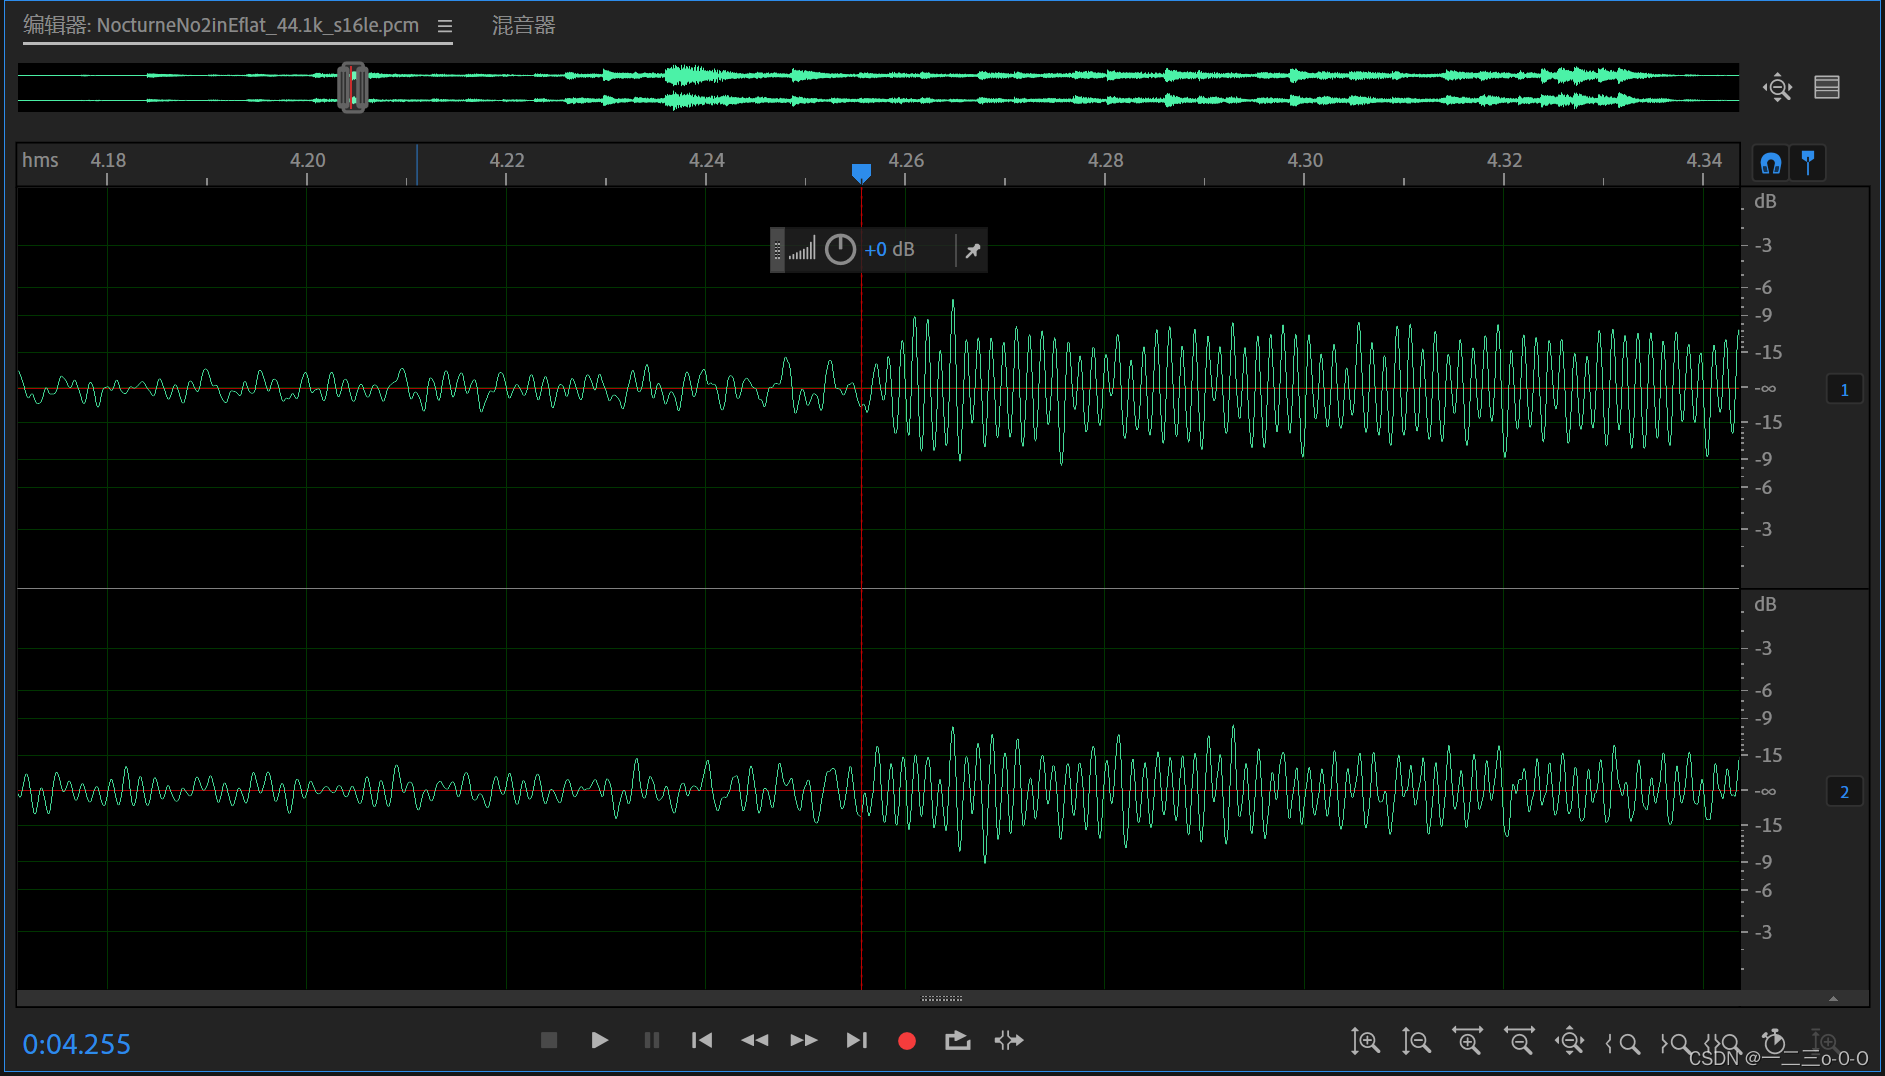Viewport: 1885px width, 1076px height.
Task: Move playhead to next marker
Action: [x=857, y=1040]
